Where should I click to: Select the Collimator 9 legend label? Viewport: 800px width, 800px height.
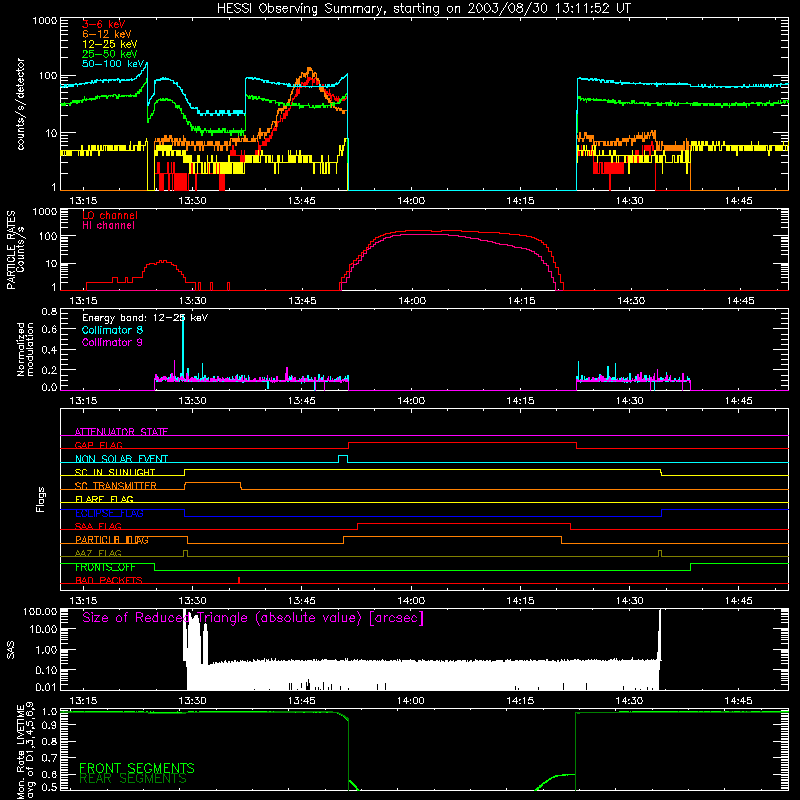pyautogui.click(x=112, y=342)
